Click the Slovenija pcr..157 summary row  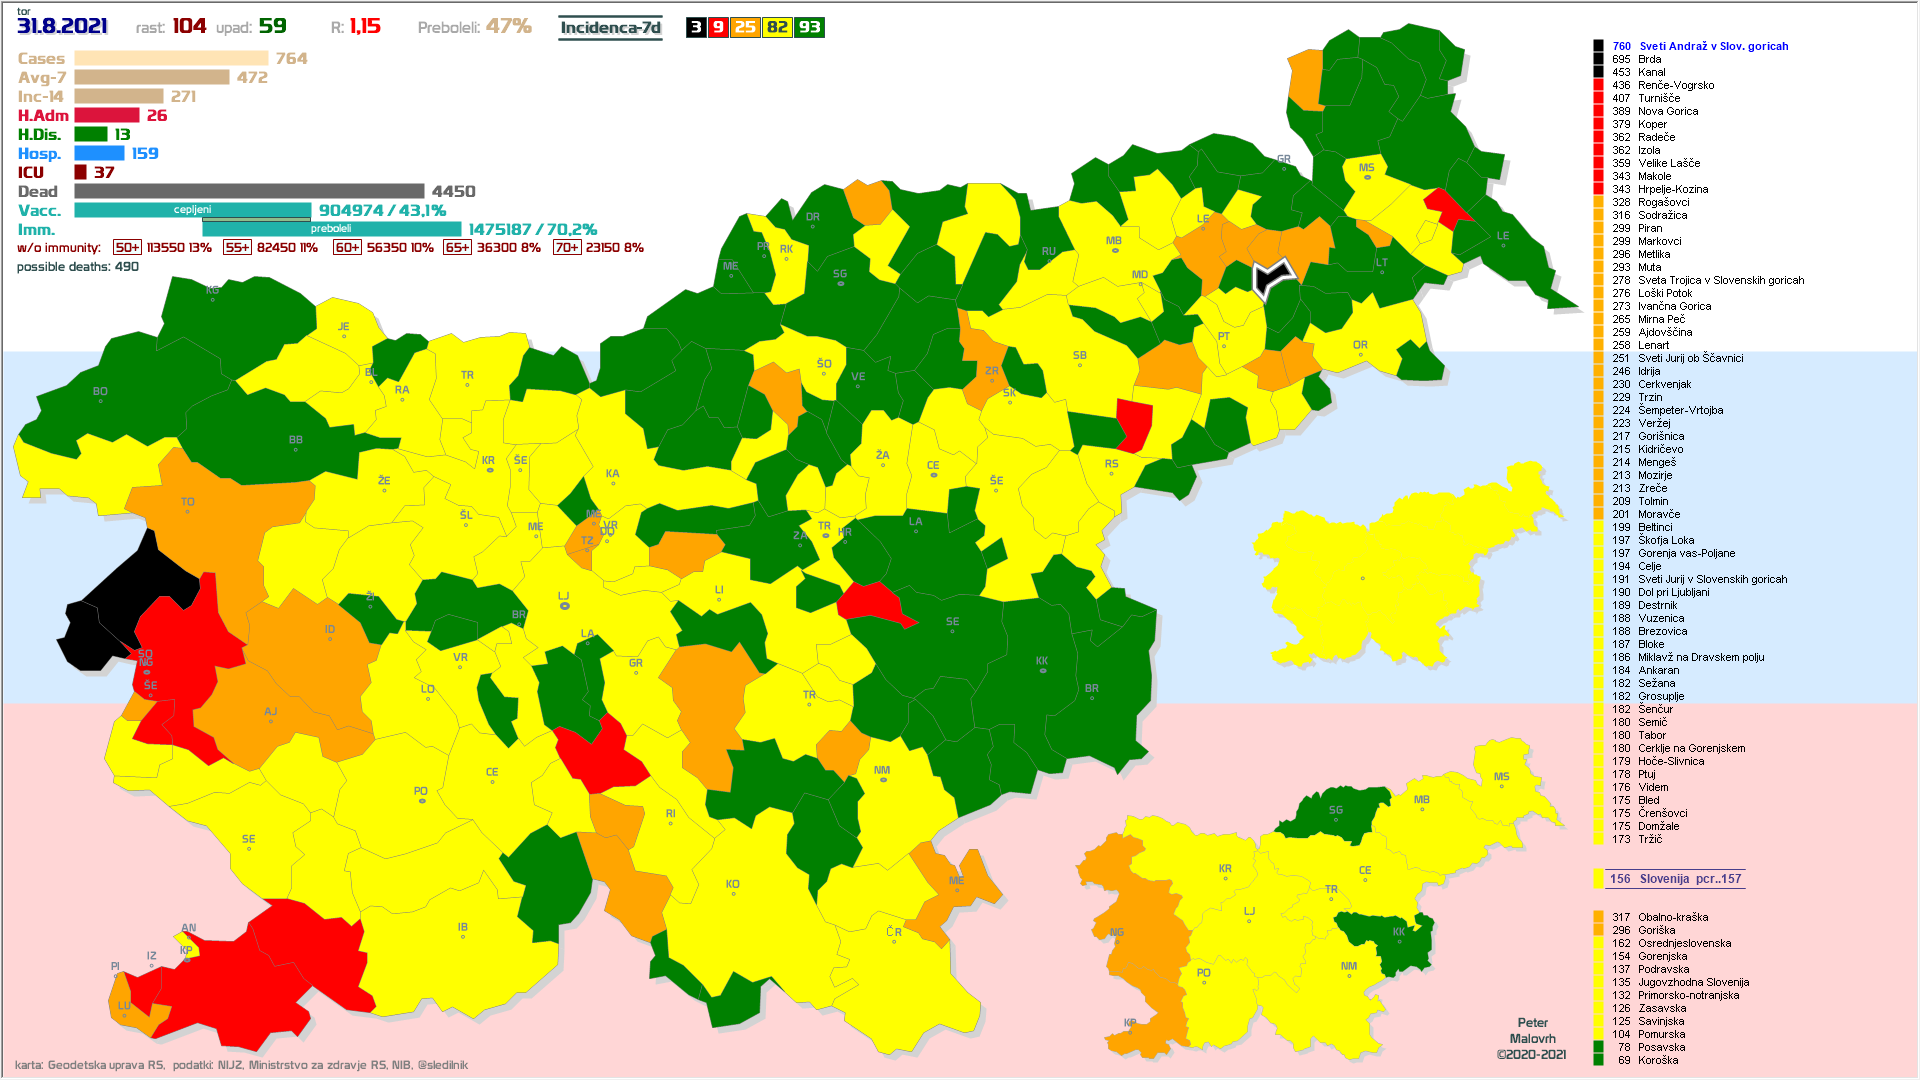(1675, 879)
